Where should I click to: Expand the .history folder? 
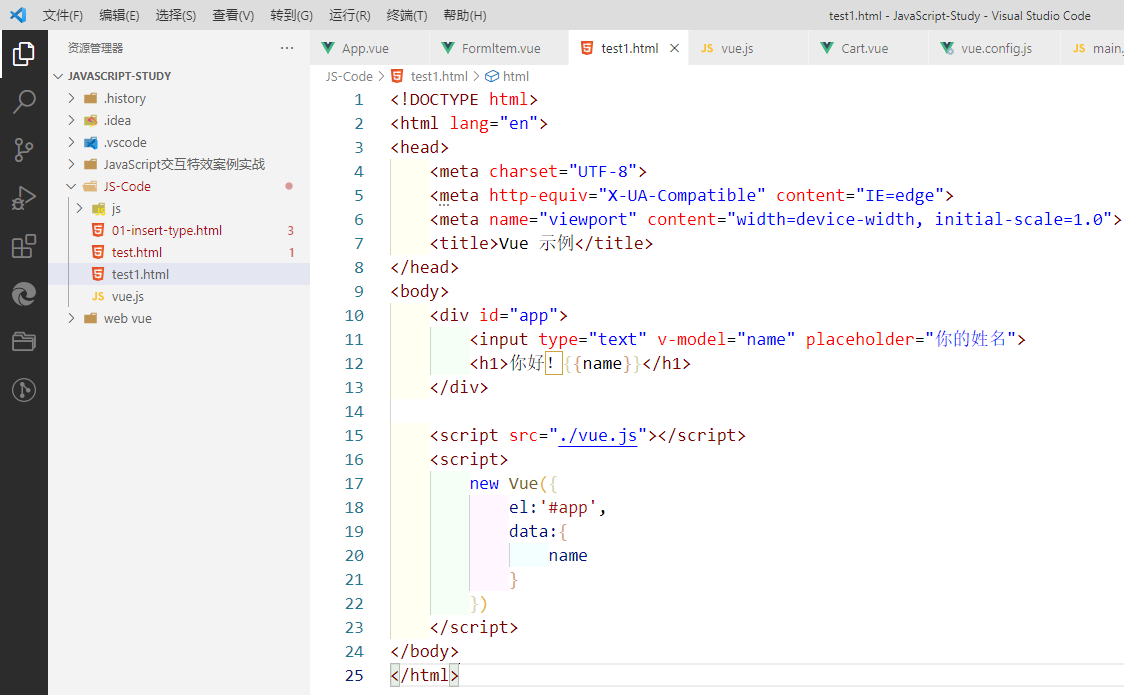click(71, 98)
